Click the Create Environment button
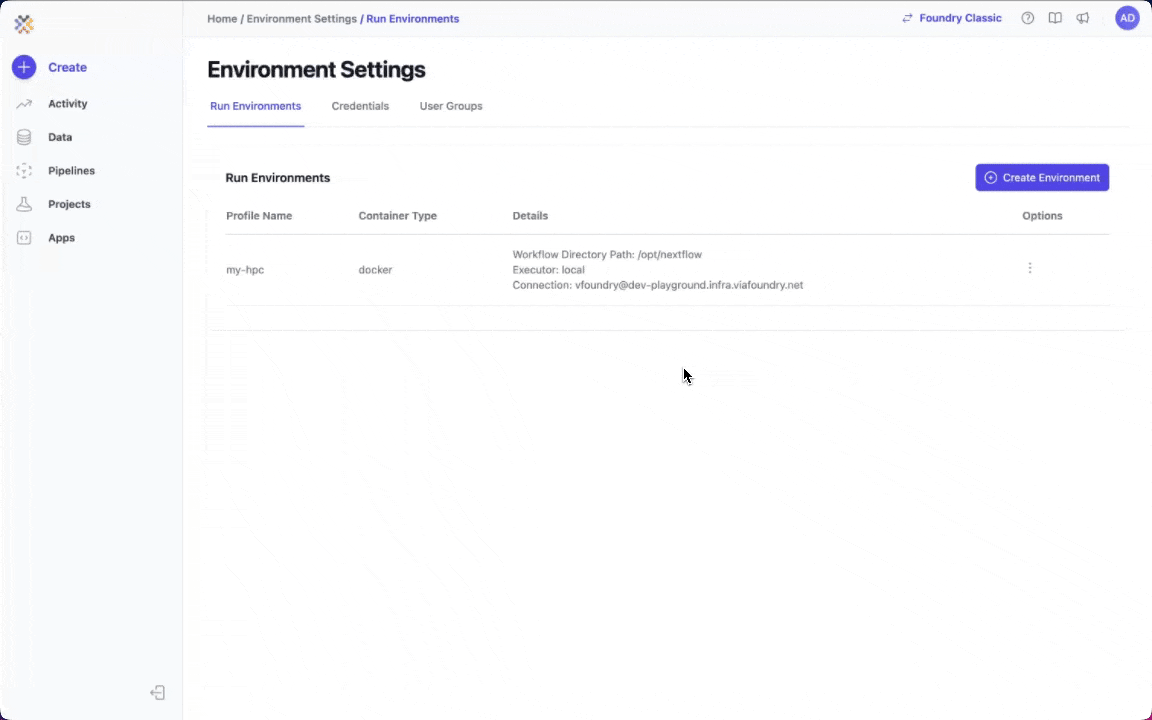 (1042, 177)
